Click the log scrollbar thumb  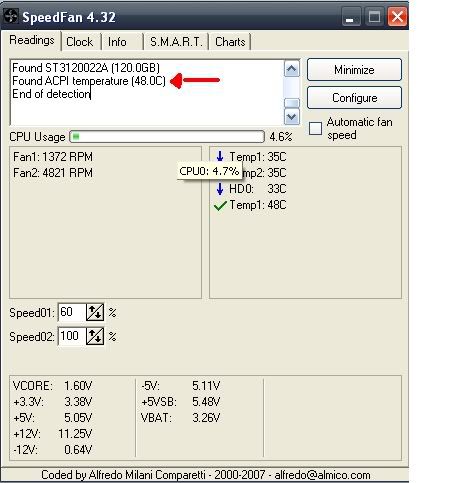[292, 103]
